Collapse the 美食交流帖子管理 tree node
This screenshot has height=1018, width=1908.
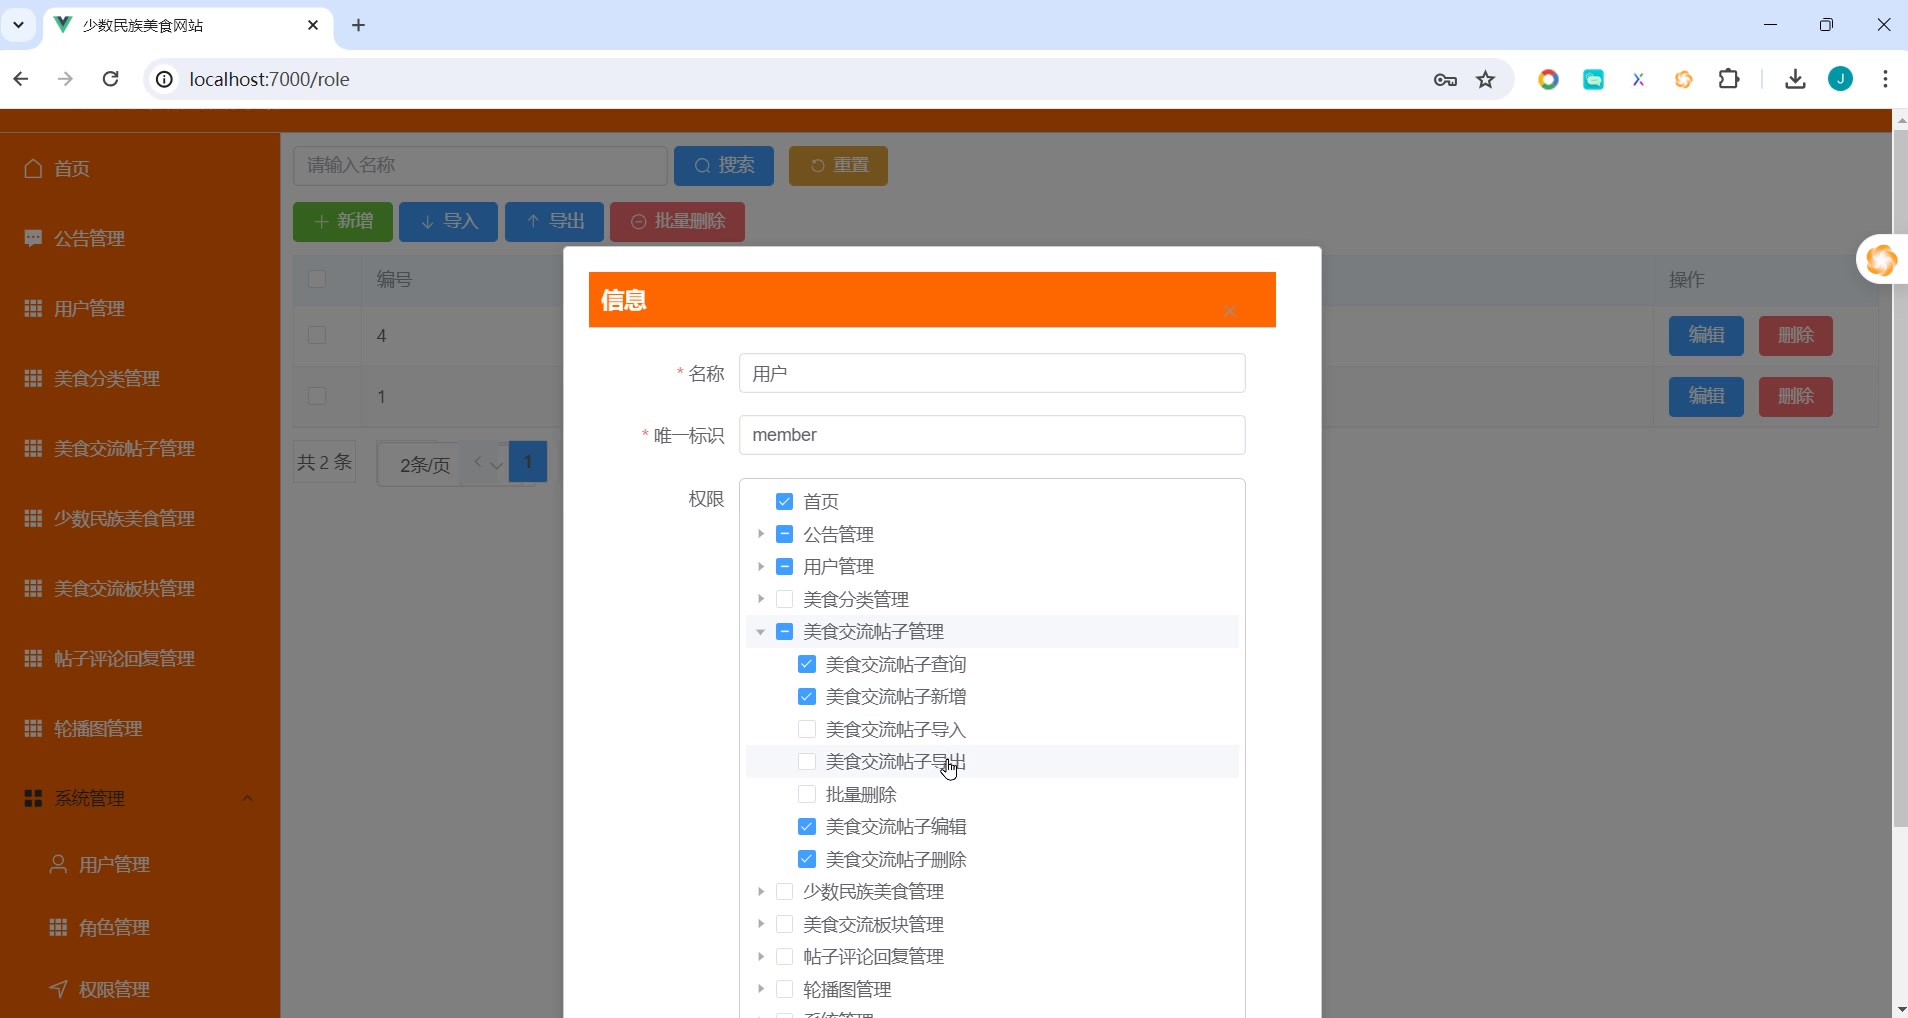pos(761,631)
